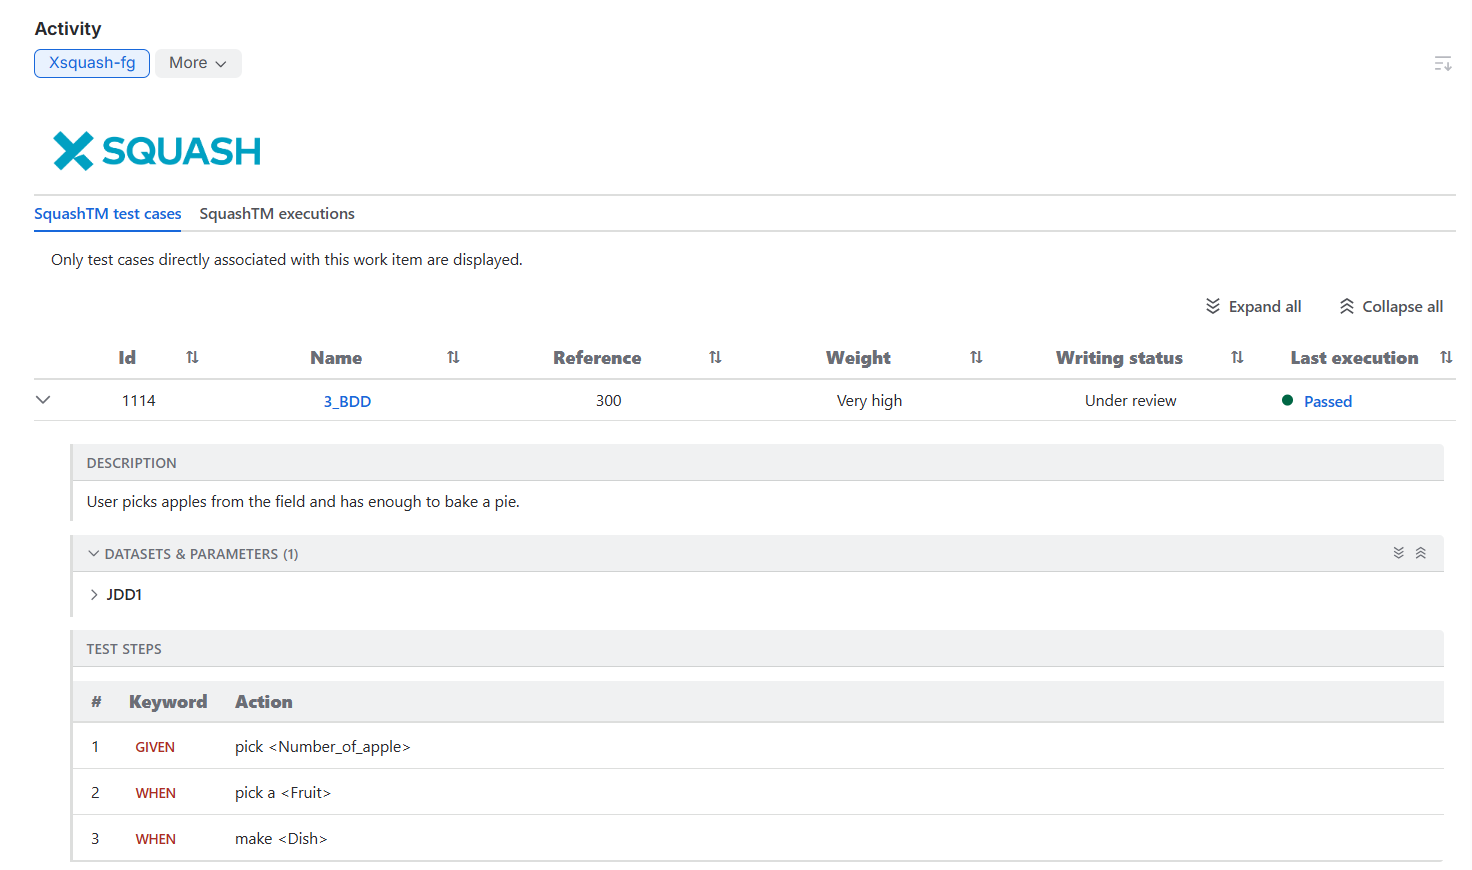Screen dimensions: 1472x870
Task: Sort table by Reference column
Action: (x=715, y=357)
